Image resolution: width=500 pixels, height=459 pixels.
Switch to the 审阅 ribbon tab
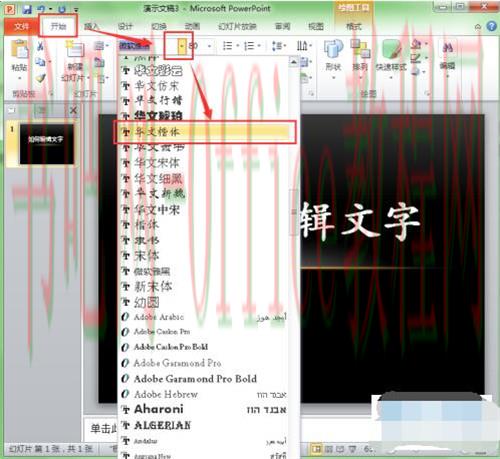(x=283, y=26)
